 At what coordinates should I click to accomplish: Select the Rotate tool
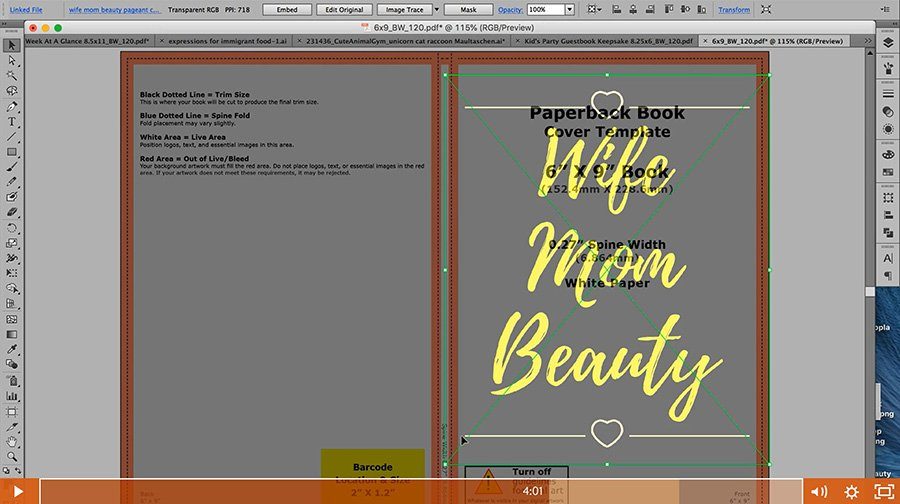tap(11, 228)
